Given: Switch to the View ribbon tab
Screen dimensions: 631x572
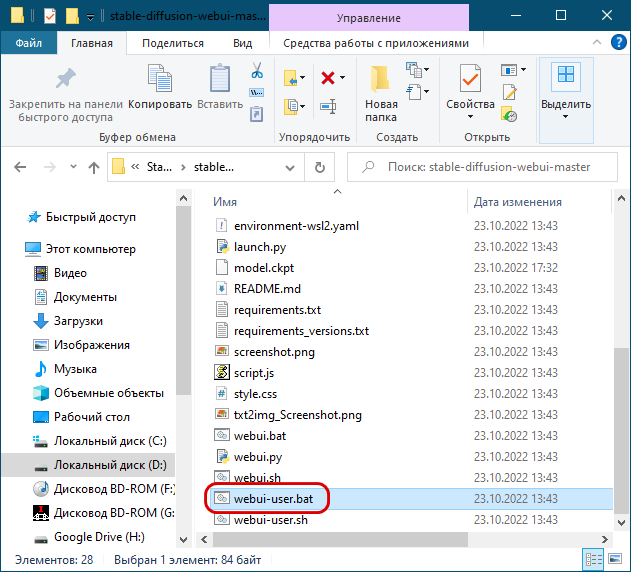Looking at the screenshot, I should [x=242, y=43].
